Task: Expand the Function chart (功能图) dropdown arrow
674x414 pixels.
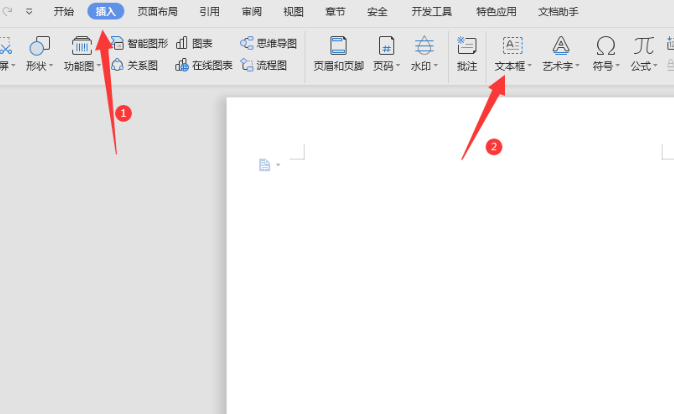Action: tap(98, 66)
